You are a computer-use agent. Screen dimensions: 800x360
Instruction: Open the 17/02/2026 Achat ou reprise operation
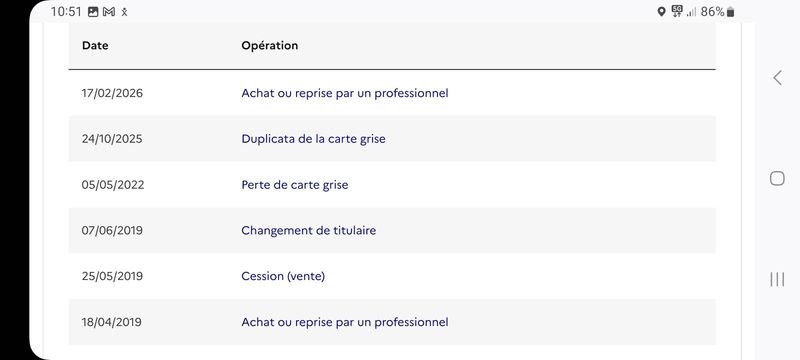[x=345, y=93]
